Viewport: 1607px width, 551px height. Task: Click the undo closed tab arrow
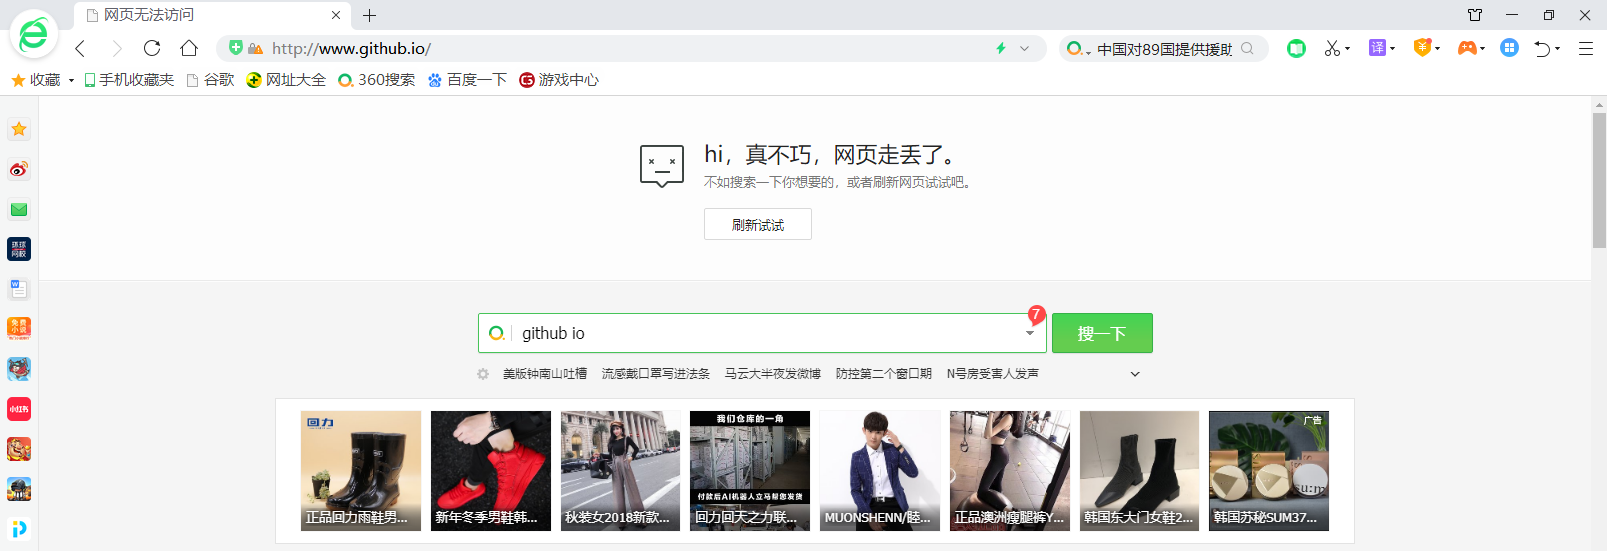(1543, 48)
